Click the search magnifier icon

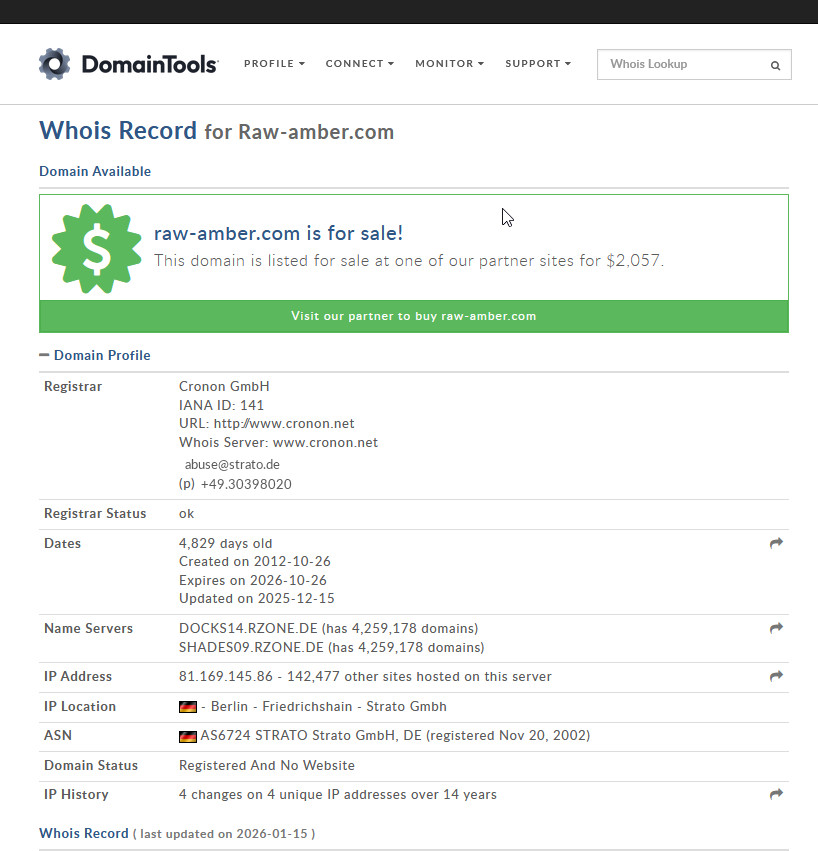click(x=775, y=66)
